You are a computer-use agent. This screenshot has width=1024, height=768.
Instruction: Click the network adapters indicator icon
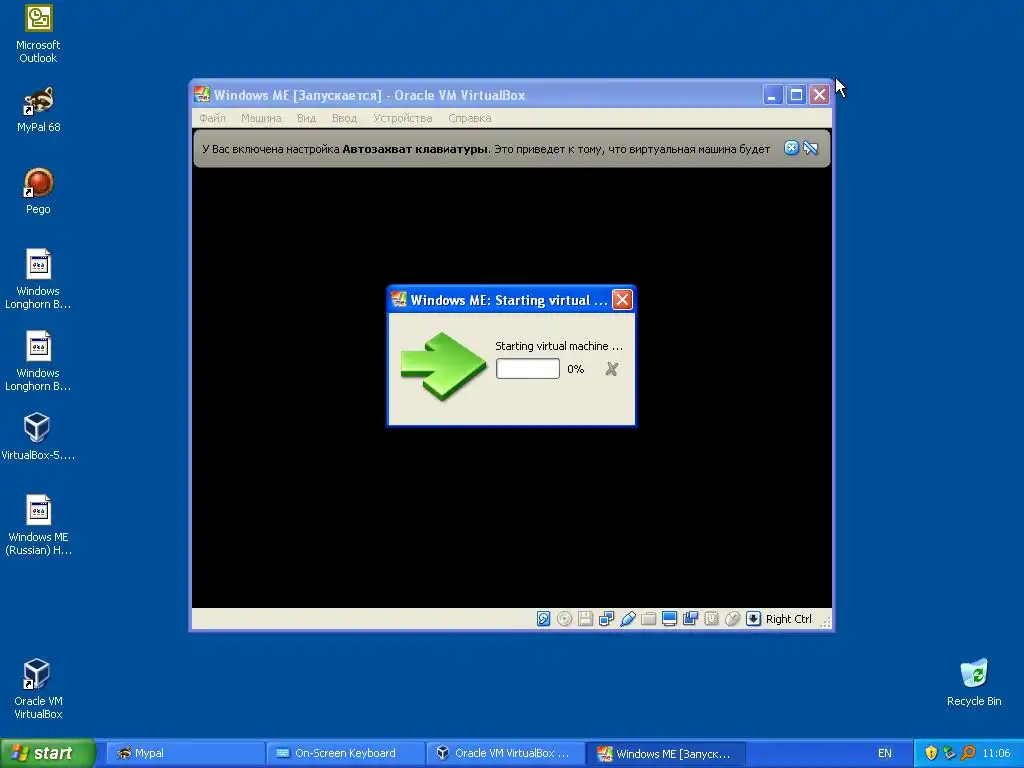pos(606,618)
